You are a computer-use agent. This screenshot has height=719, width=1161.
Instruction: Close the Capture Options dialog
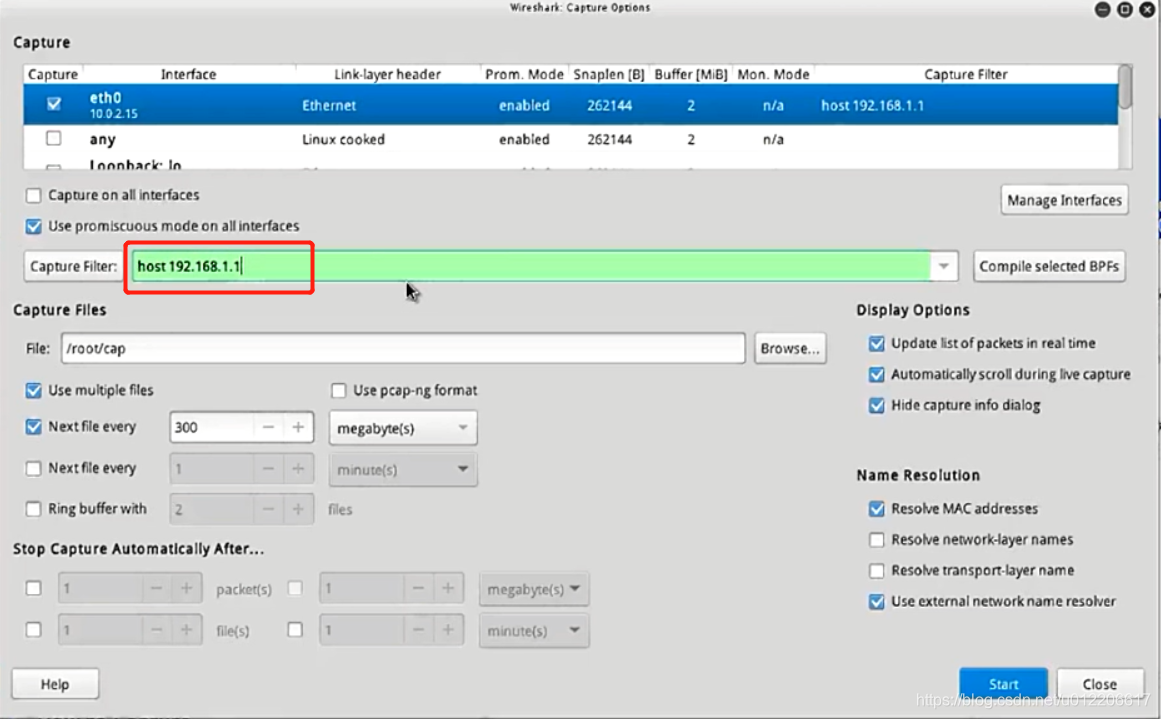coord(1100,684)
